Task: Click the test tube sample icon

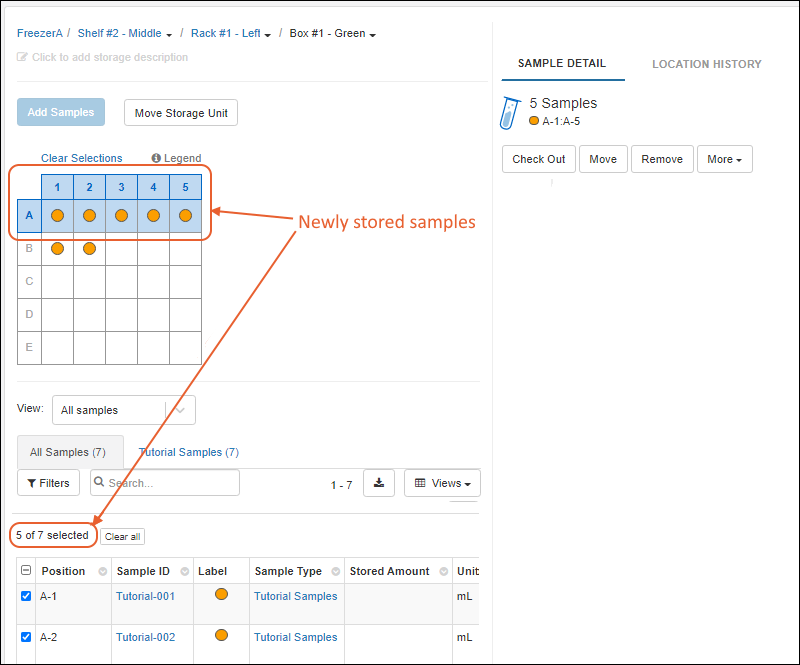Action: click(x=511, y=112)
